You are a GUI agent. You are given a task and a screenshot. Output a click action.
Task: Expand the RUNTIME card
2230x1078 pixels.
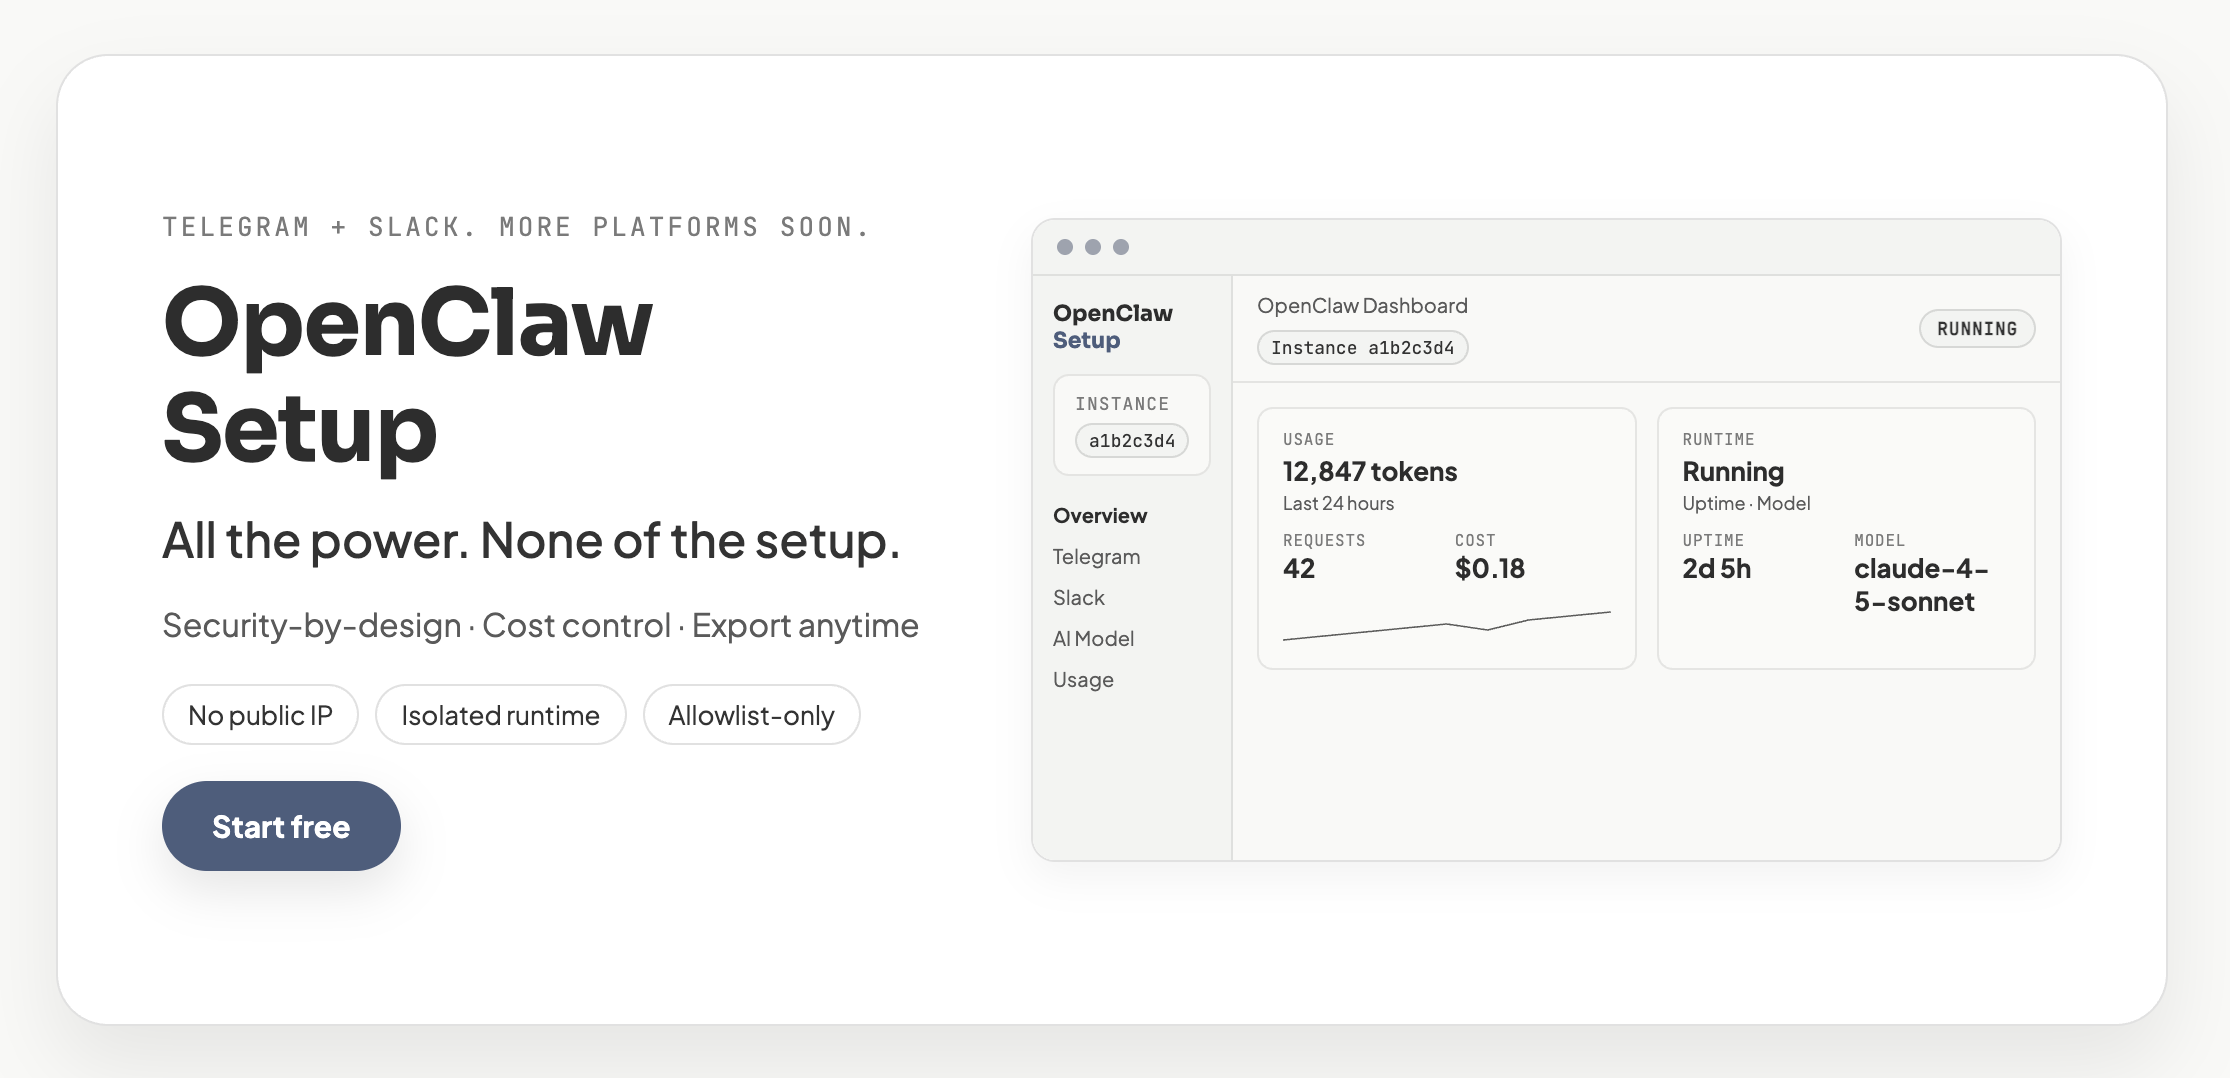pos(1845,537)
